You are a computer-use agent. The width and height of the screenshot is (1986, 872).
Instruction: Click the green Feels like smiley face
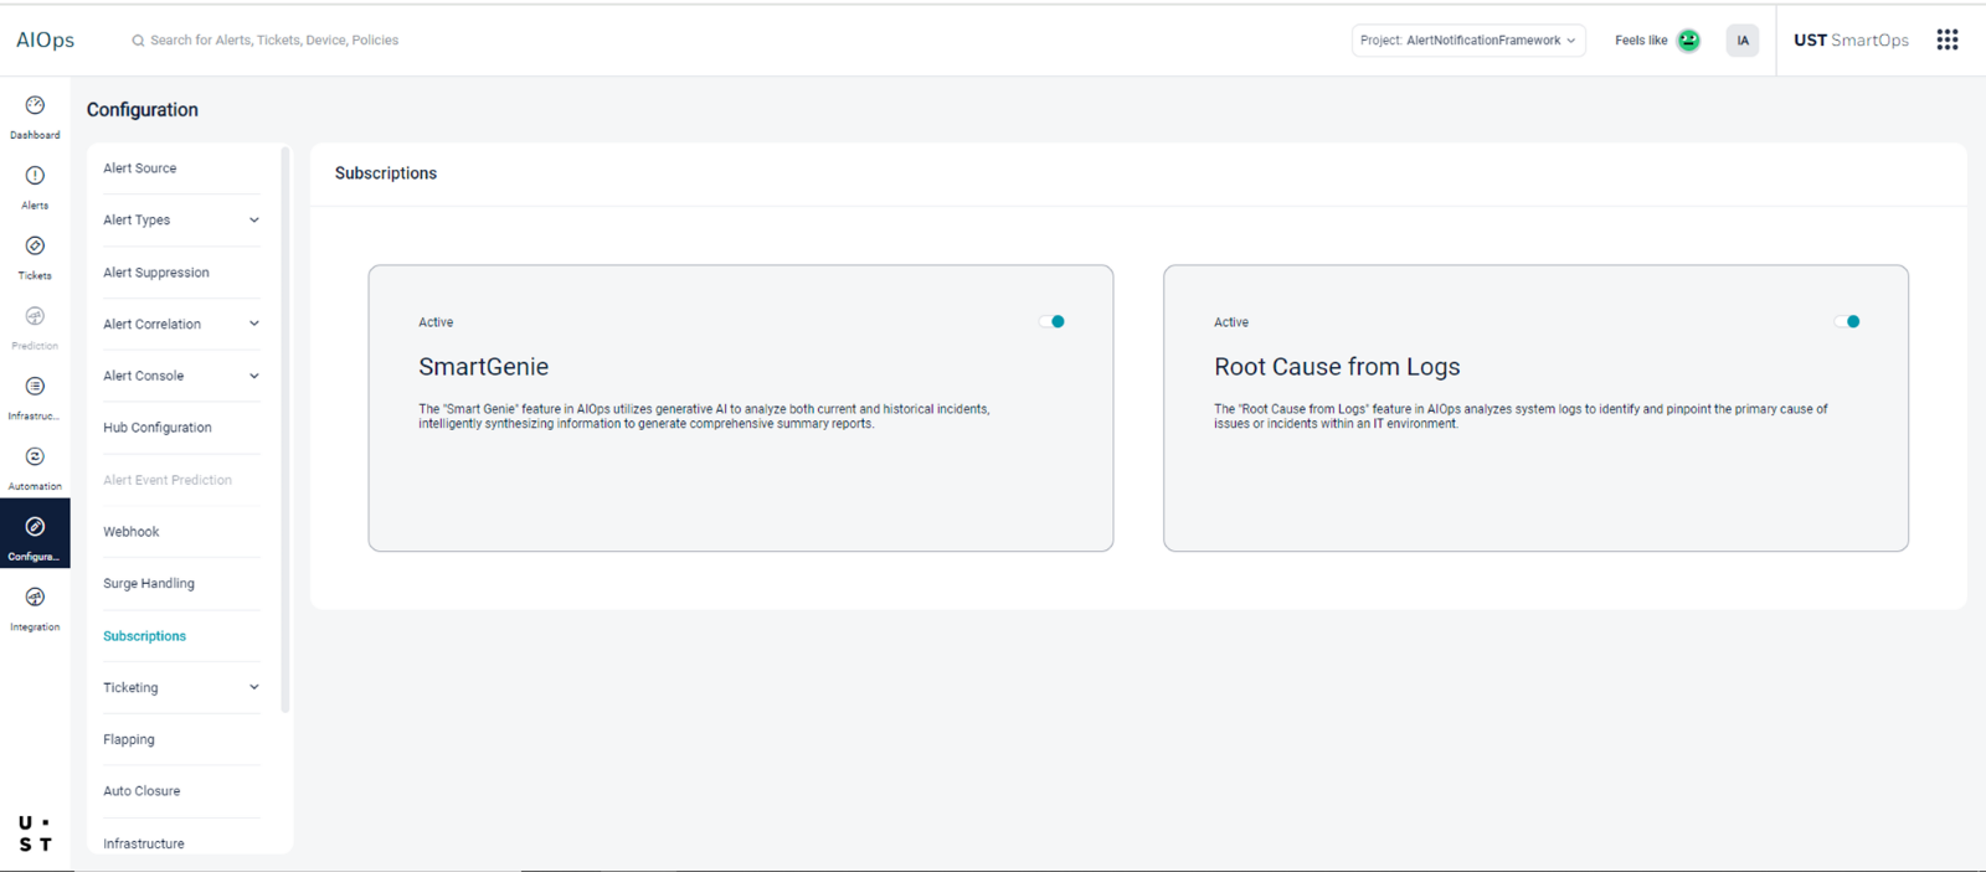pos(1688,41)
